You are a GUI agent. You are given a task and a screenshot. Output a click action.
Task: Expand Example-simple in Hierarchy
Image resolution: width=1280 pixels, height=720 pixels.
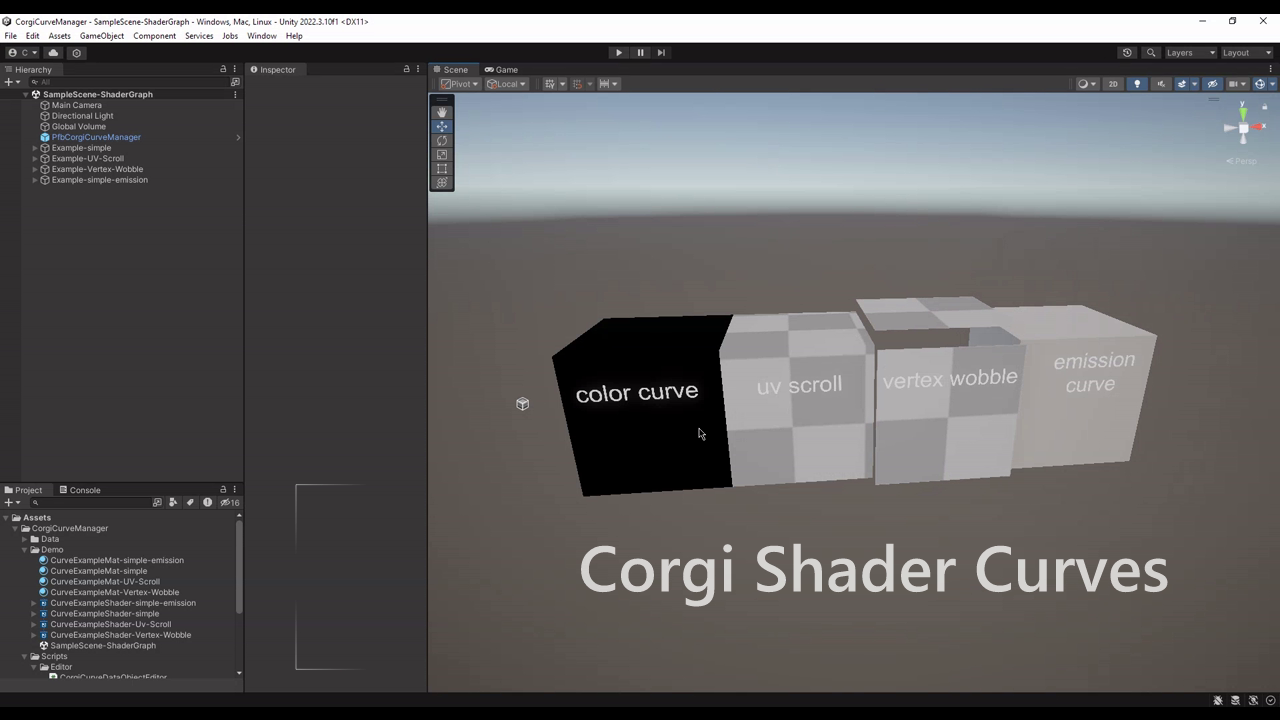[35, 148]
